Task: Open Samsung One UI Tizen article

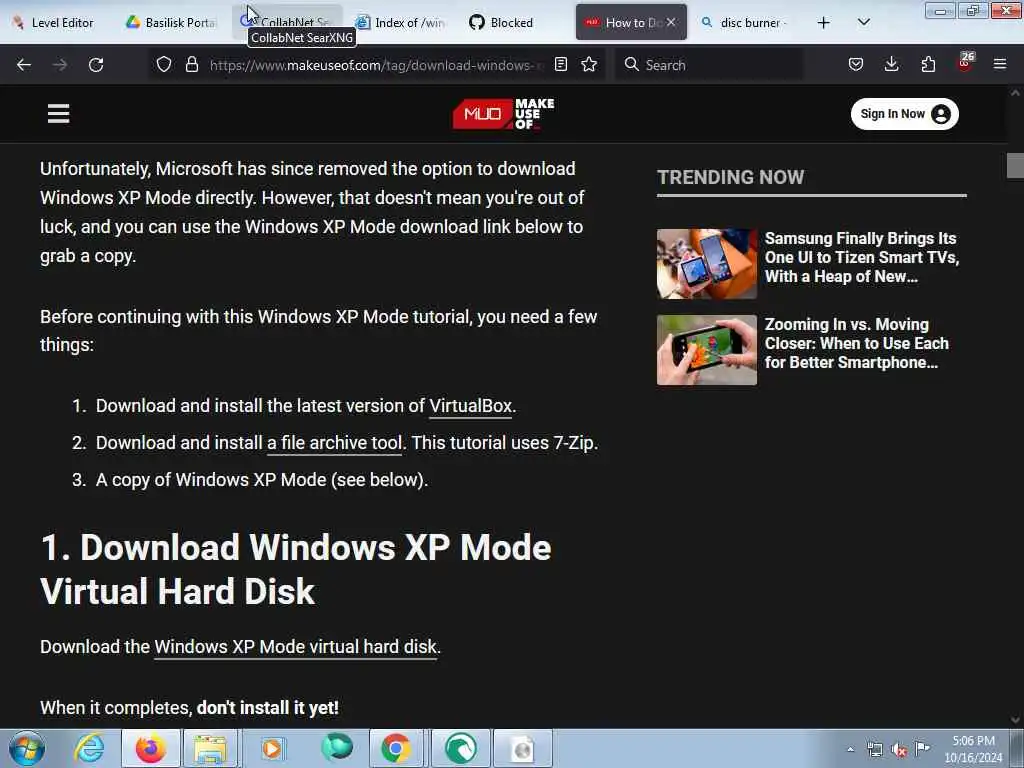Action: [x=862, y=257]
